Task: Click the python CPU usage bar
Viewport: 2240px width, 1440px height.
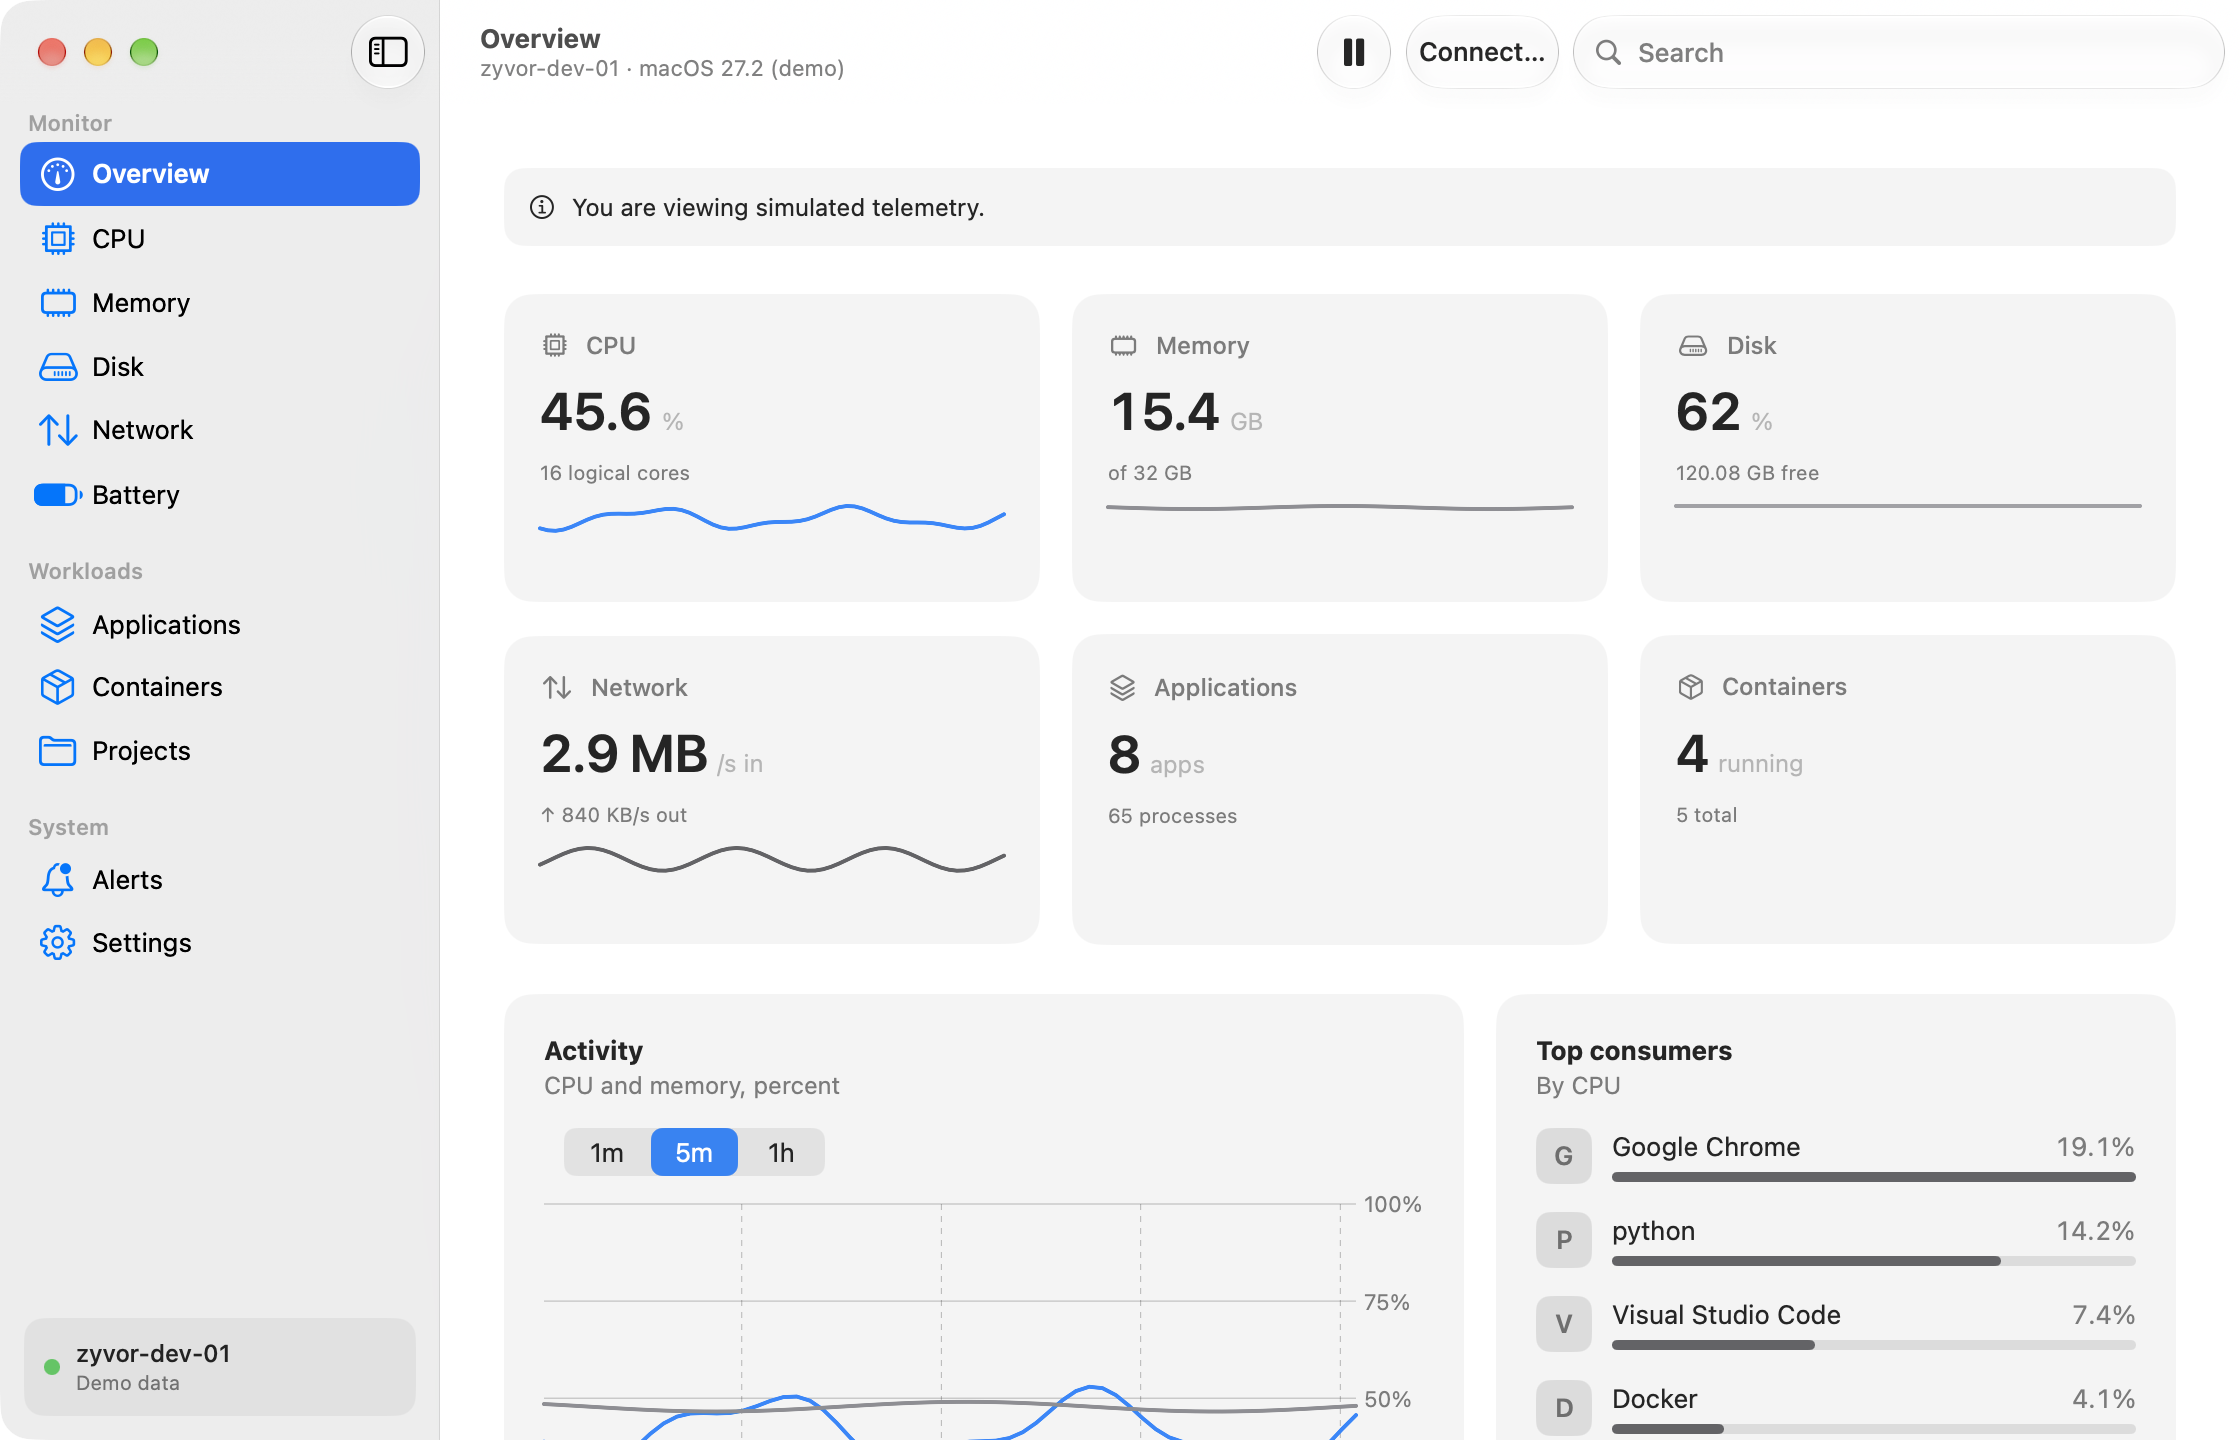Action: pos(1874,1261)
